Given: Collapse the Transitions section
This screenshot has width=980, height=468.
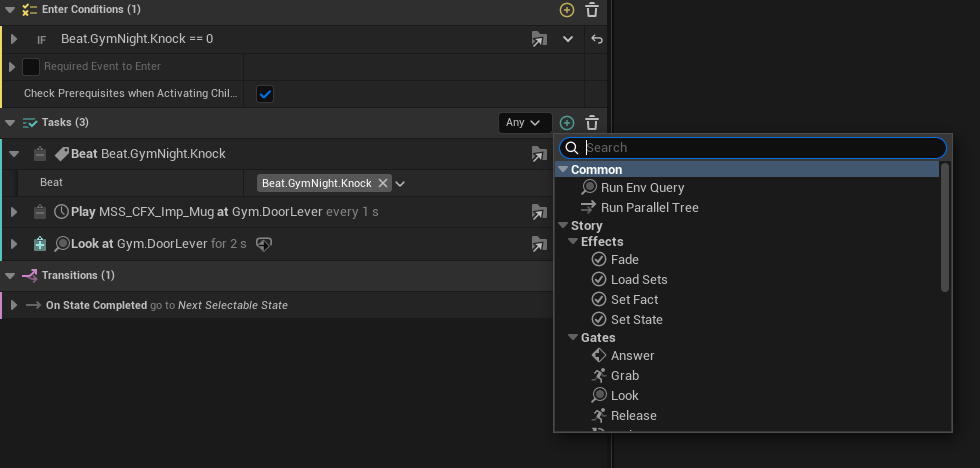Looking at the screenshot, I should [9, 276].
